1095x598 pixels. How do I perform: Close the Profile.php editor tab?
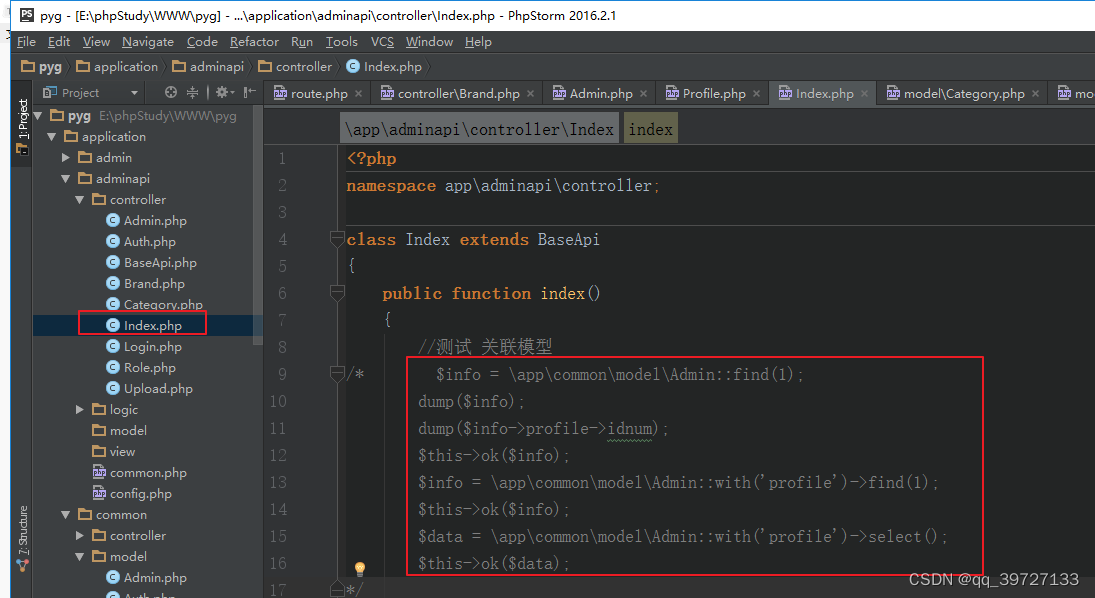(x=756, y=94)
